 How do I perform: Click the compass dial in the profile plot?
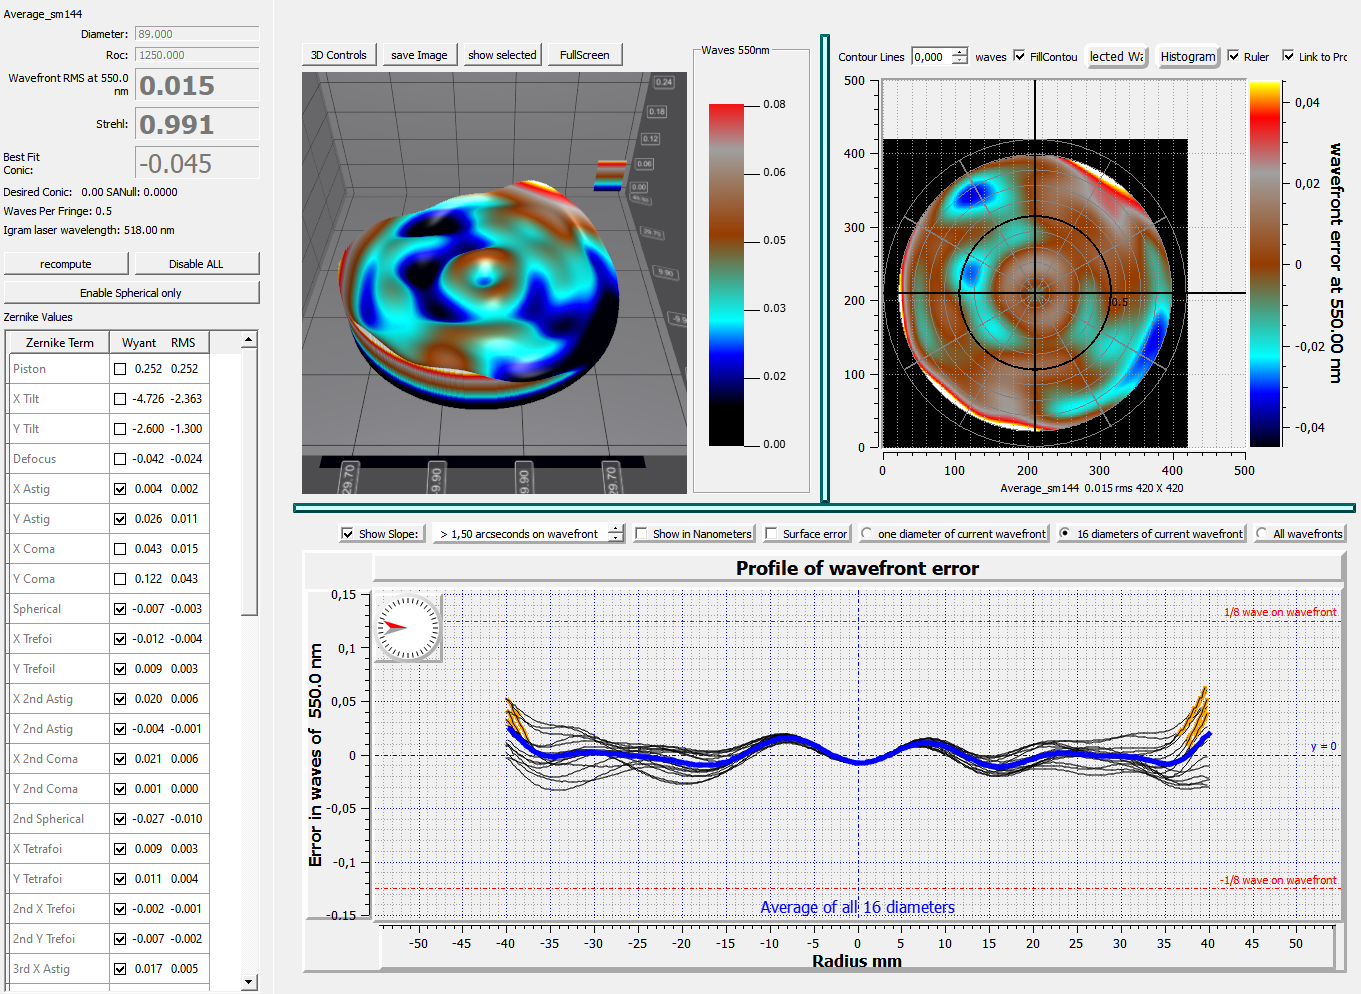[408, 628]
